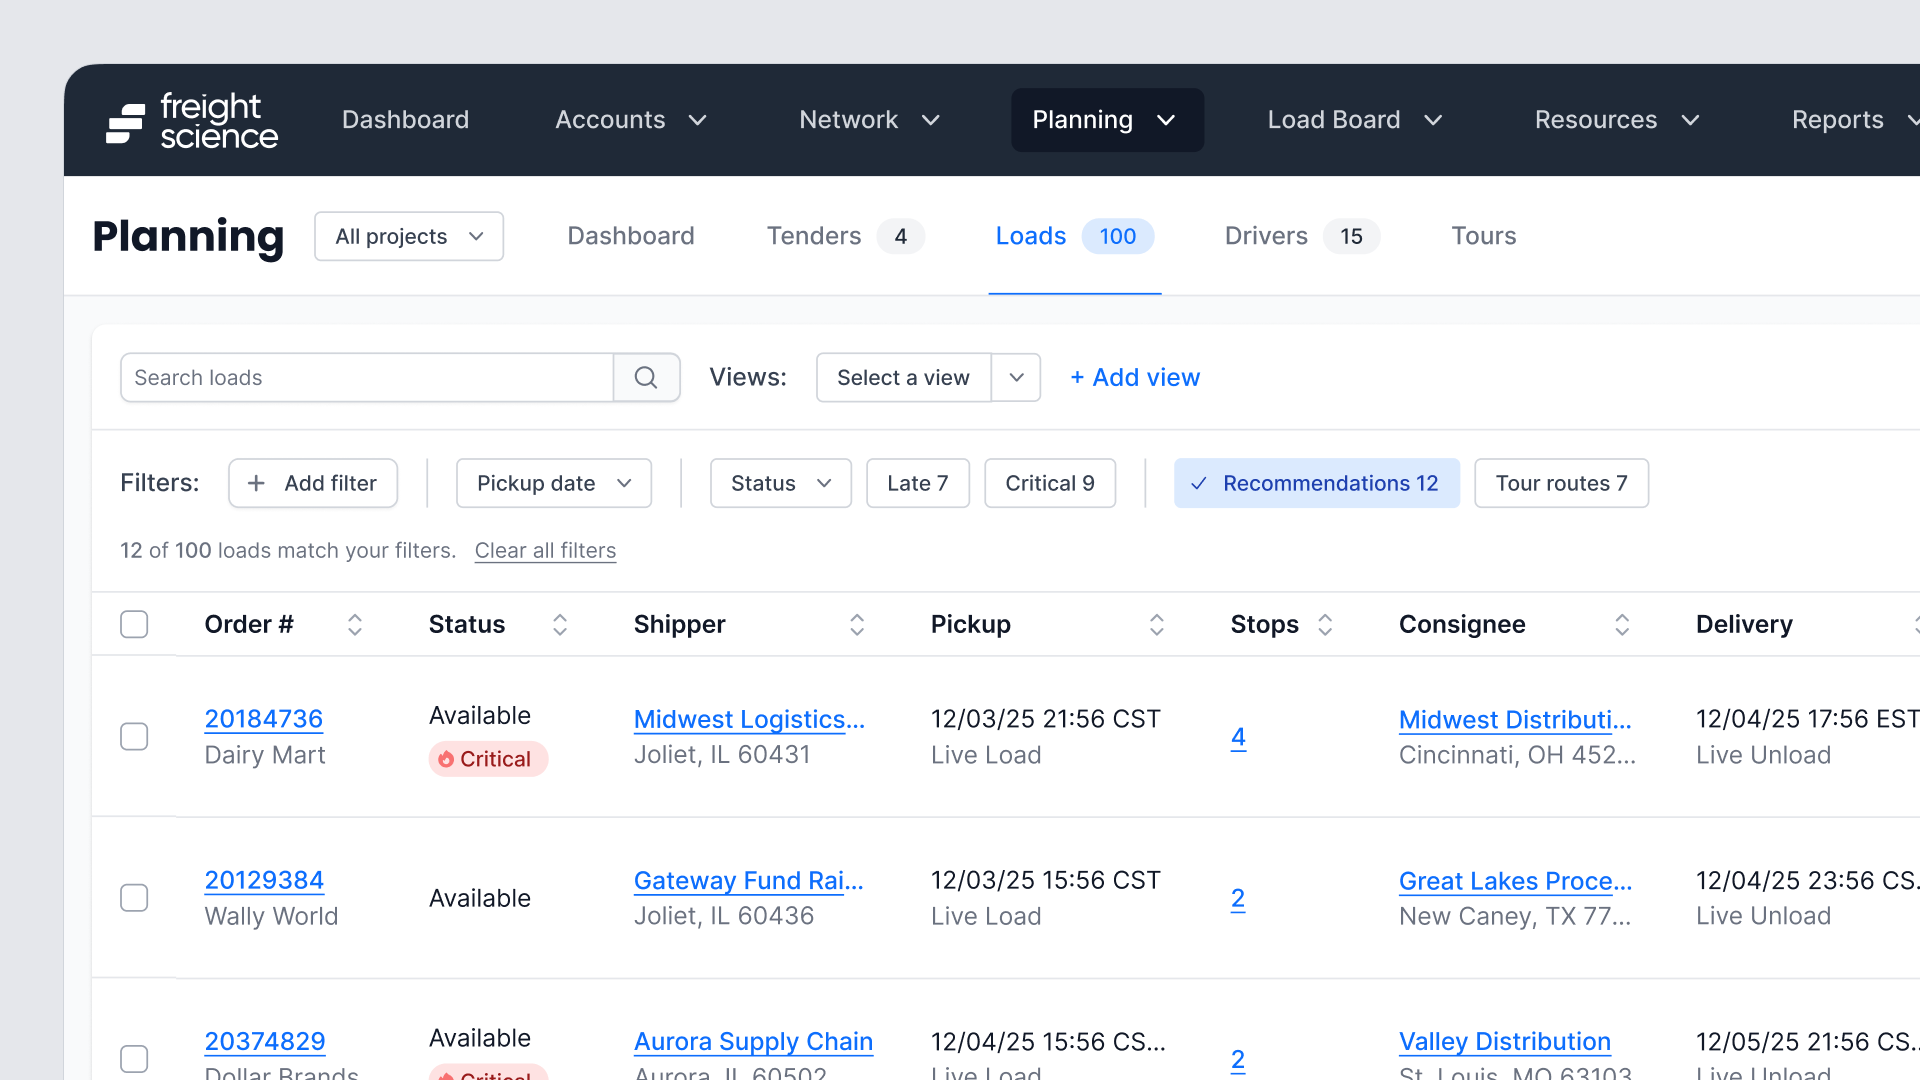The height and width of the screenshot is (1080, 1920).
Task: Check the select-all loads header checkbox
Action: (x=134, y=625)
